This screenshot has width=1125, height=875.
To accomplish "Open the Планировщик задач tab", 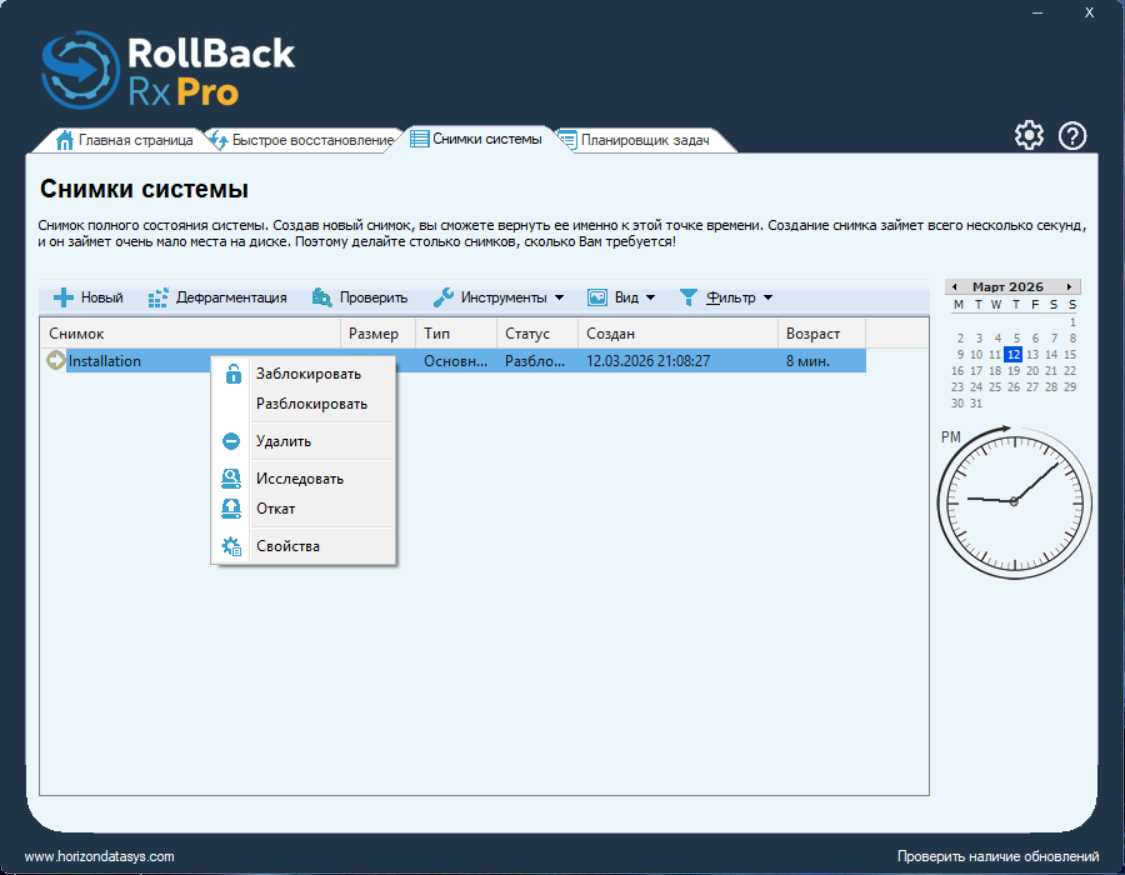I will click(635, 140).
